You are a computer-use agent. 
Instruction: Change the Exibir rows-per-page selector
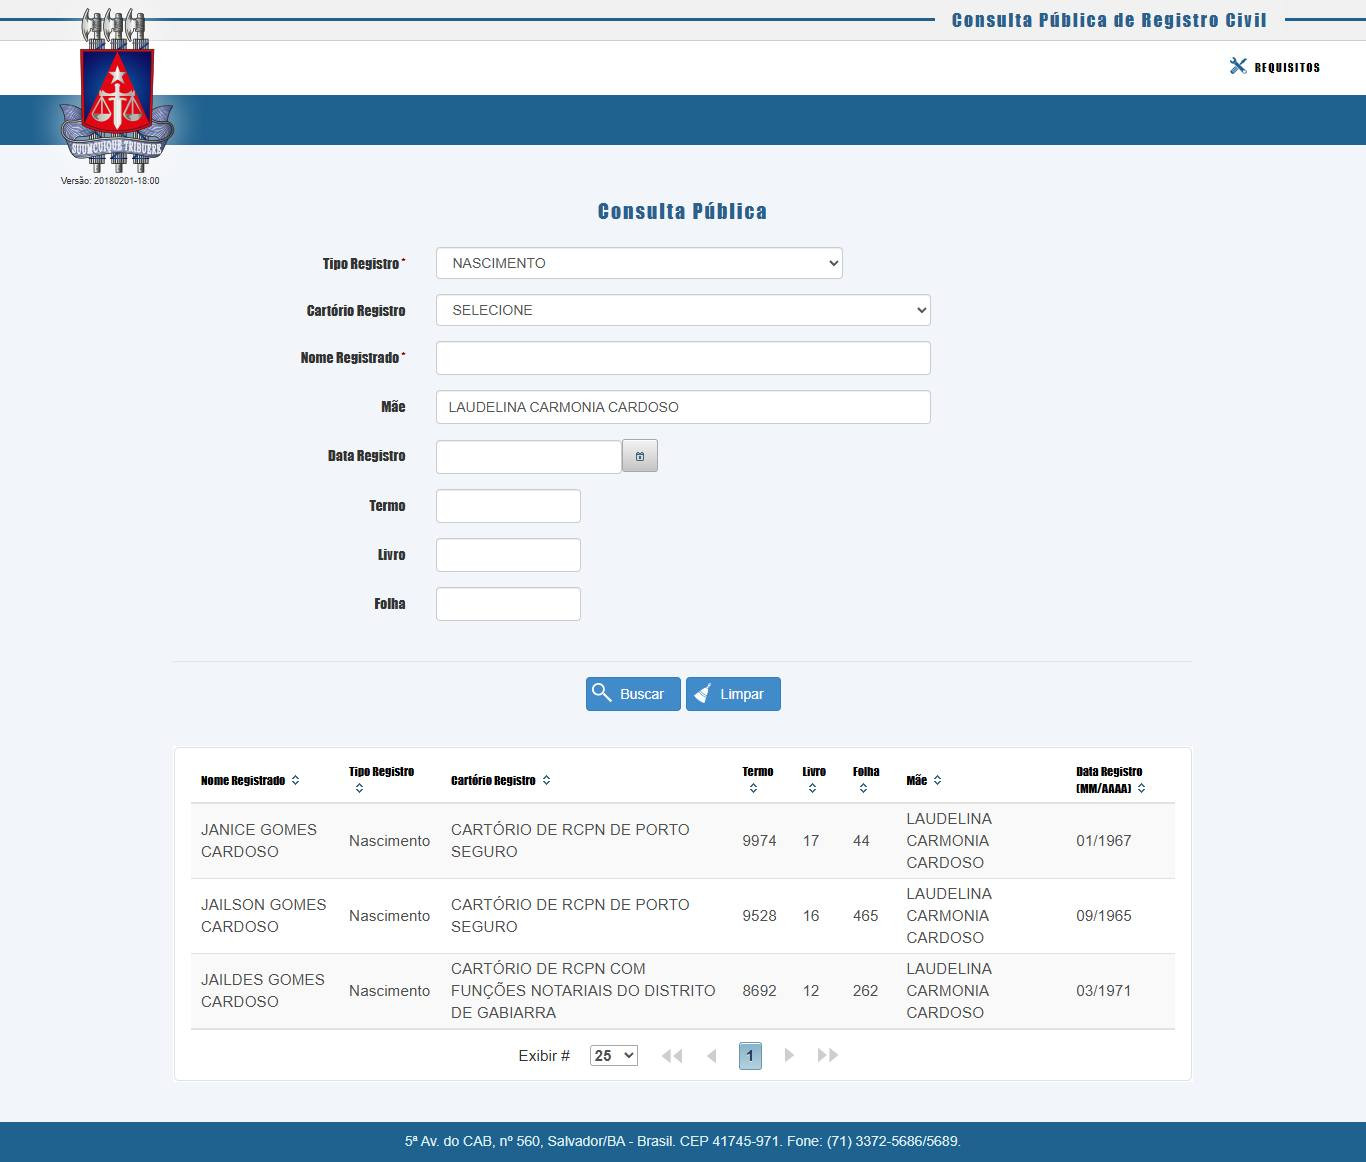tap(613, 1055)
